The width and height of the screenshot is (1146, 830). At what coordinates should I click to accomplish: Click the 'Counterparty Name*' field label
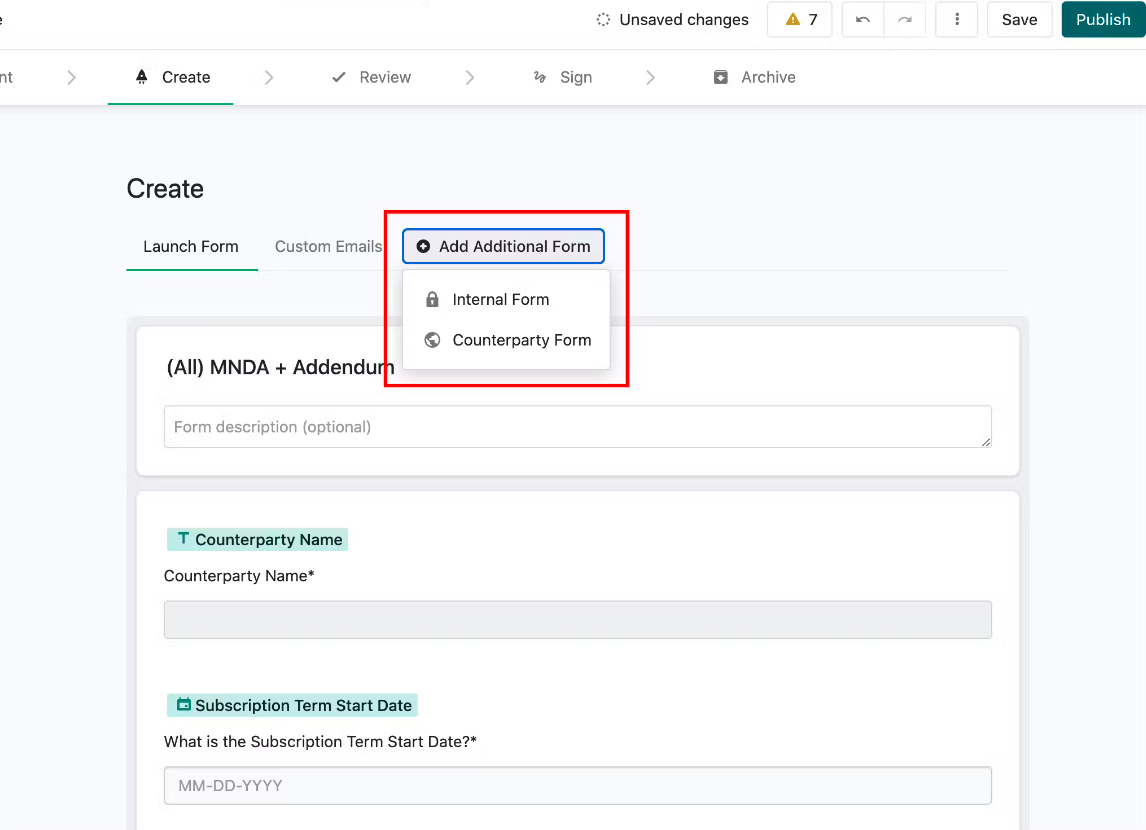239,576
